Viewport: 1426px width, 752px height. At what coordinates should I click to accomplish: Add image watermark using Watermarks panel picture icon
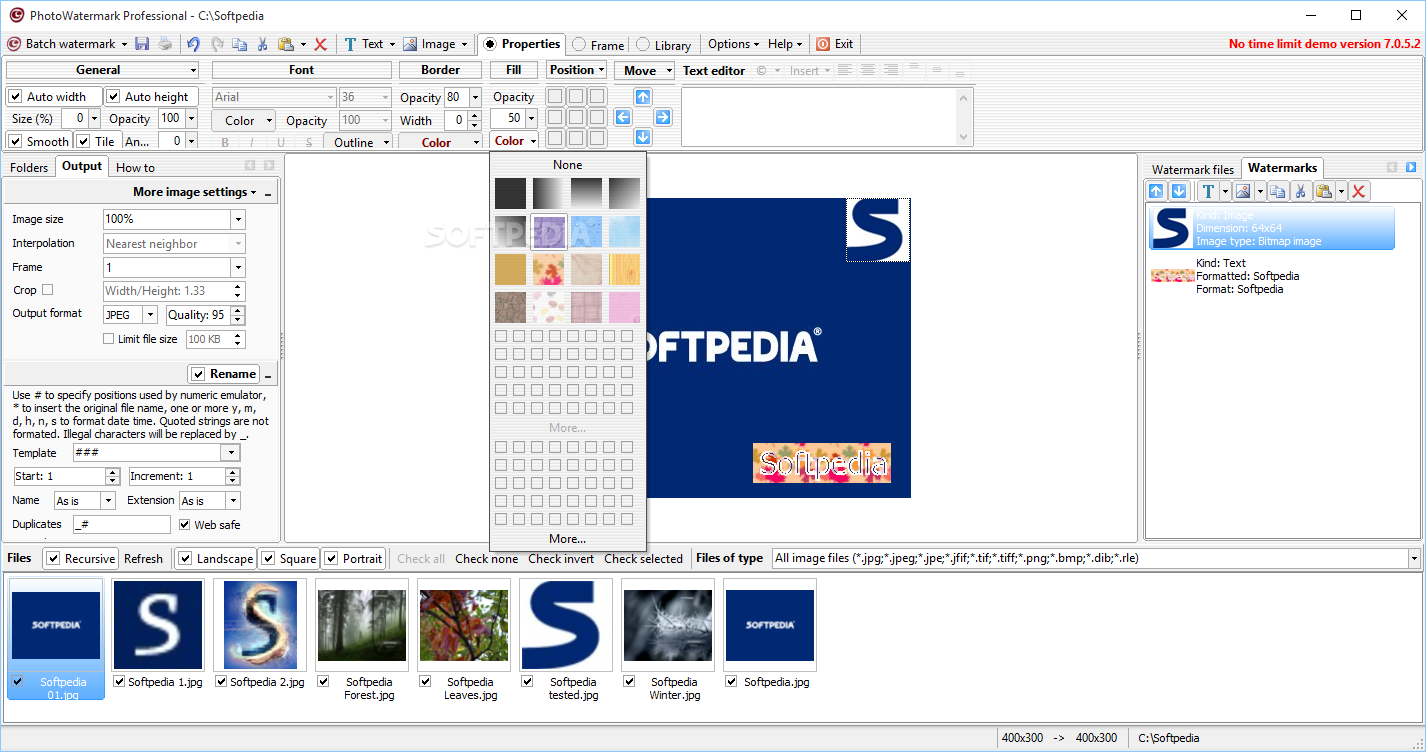click(1244, 191)
